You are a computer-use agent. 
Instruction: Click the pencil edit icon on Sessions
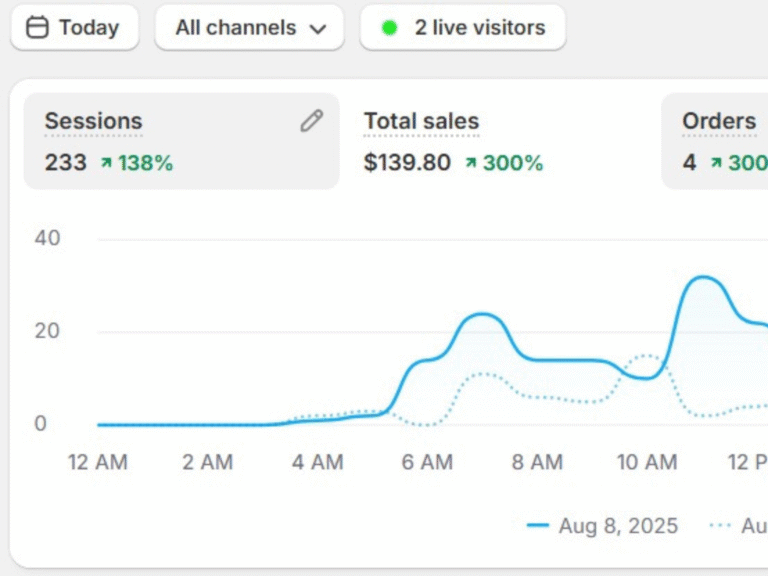312,120
